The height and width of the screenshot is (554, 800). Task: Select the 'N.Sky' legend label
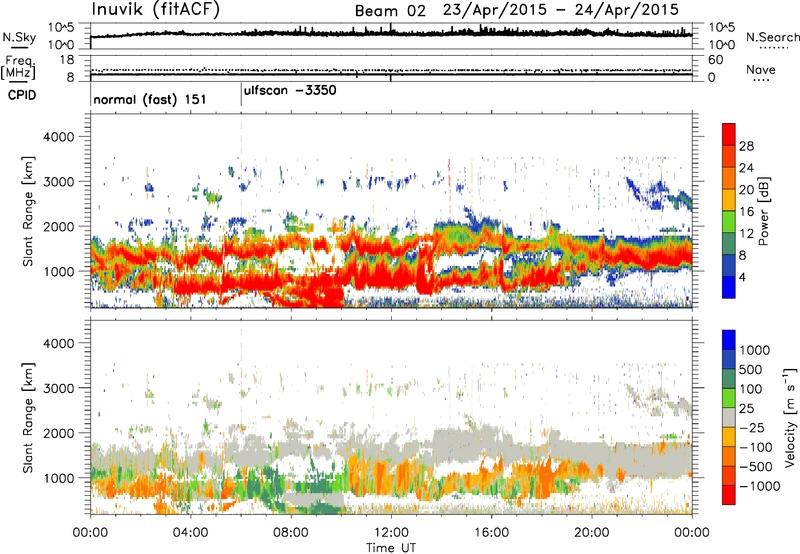(19, 37)
